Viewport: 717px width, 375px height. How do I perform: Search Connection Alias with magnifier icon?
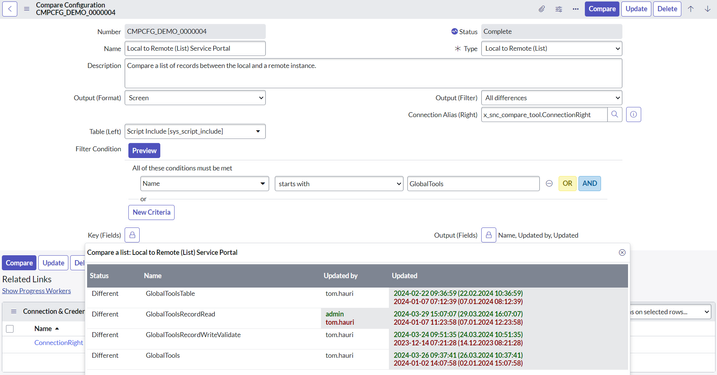(615, 114)
